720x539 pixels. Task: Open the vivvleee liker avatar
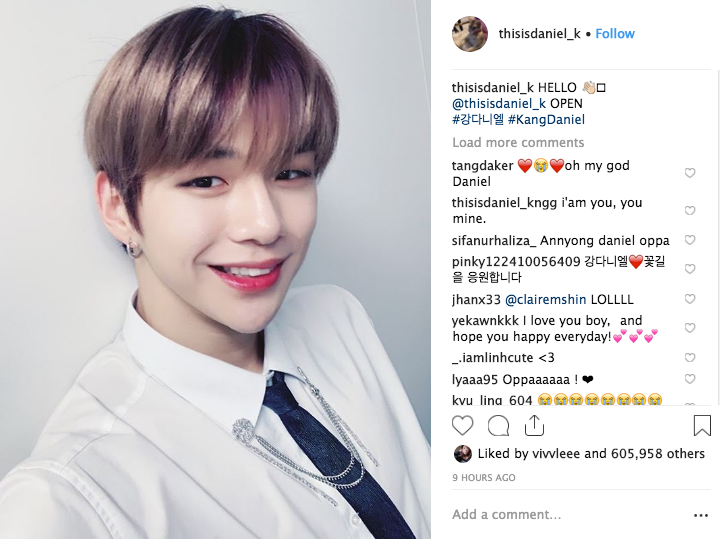click(x=462, y=454)
